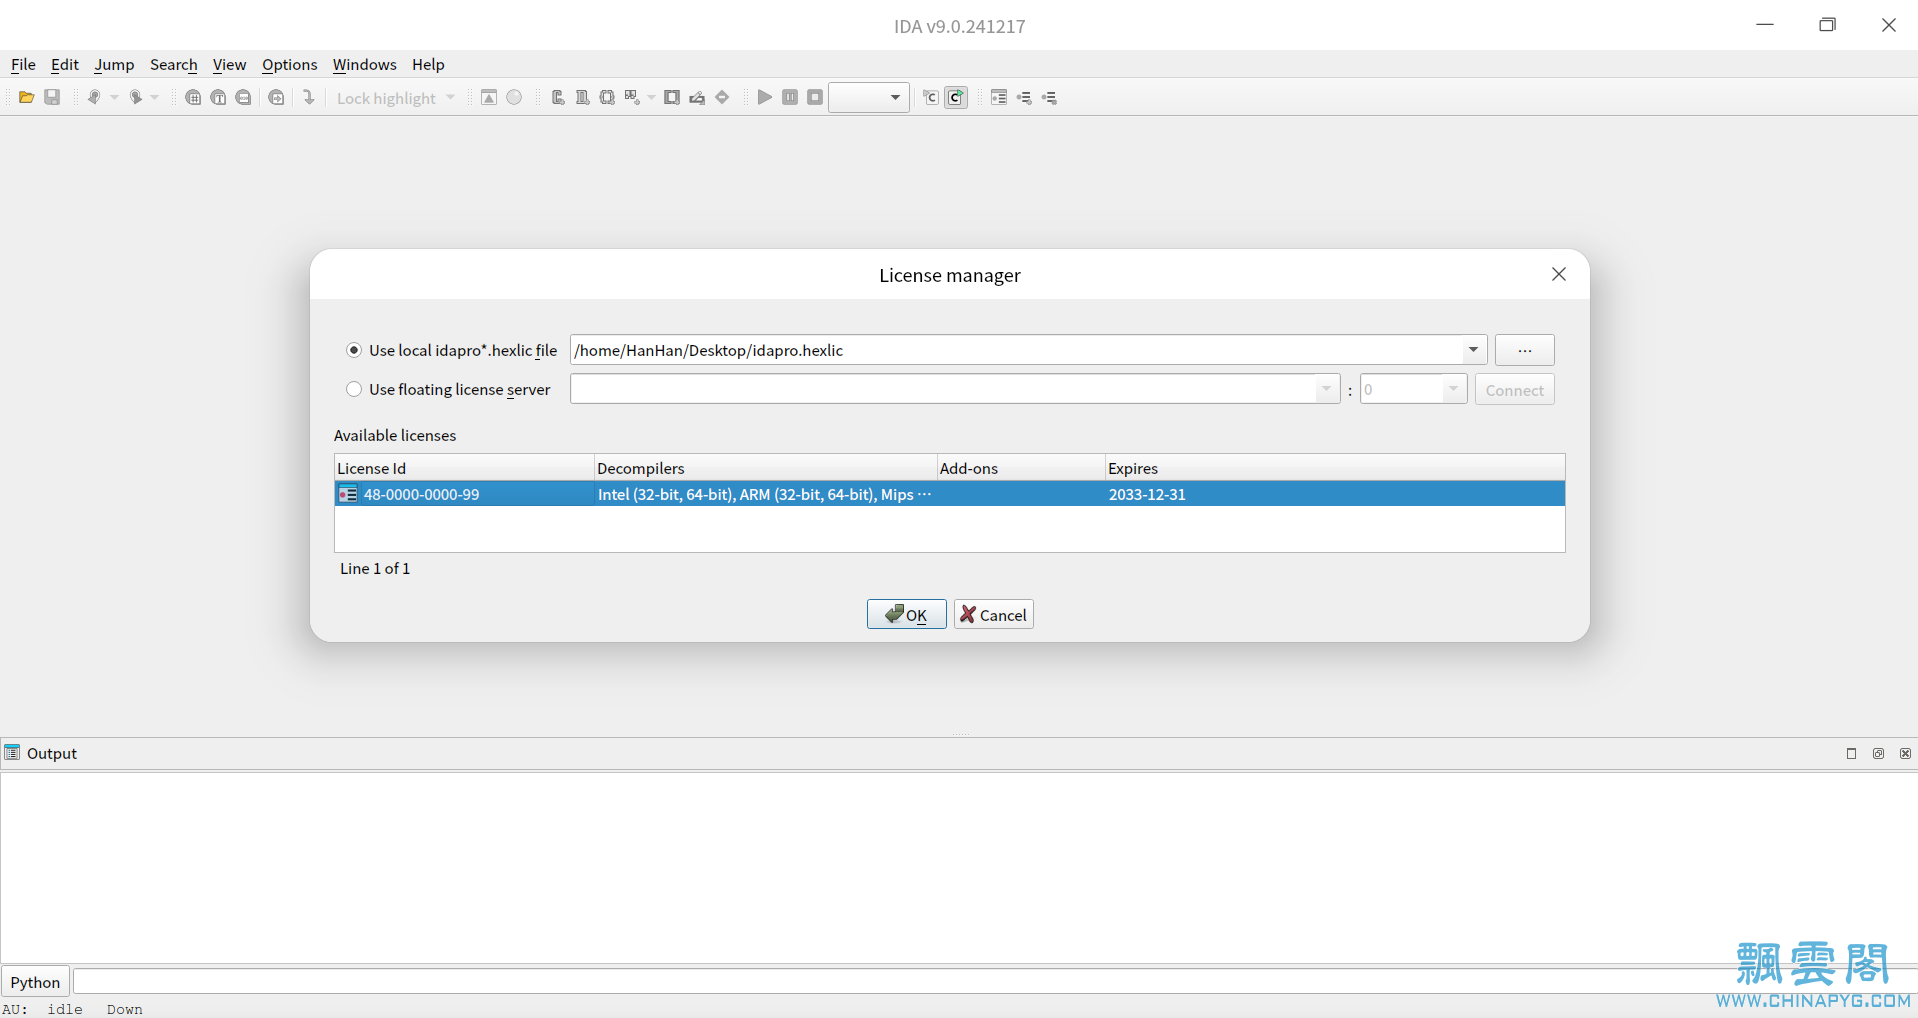Click the search next occurrence icon

tap(276, 97)
